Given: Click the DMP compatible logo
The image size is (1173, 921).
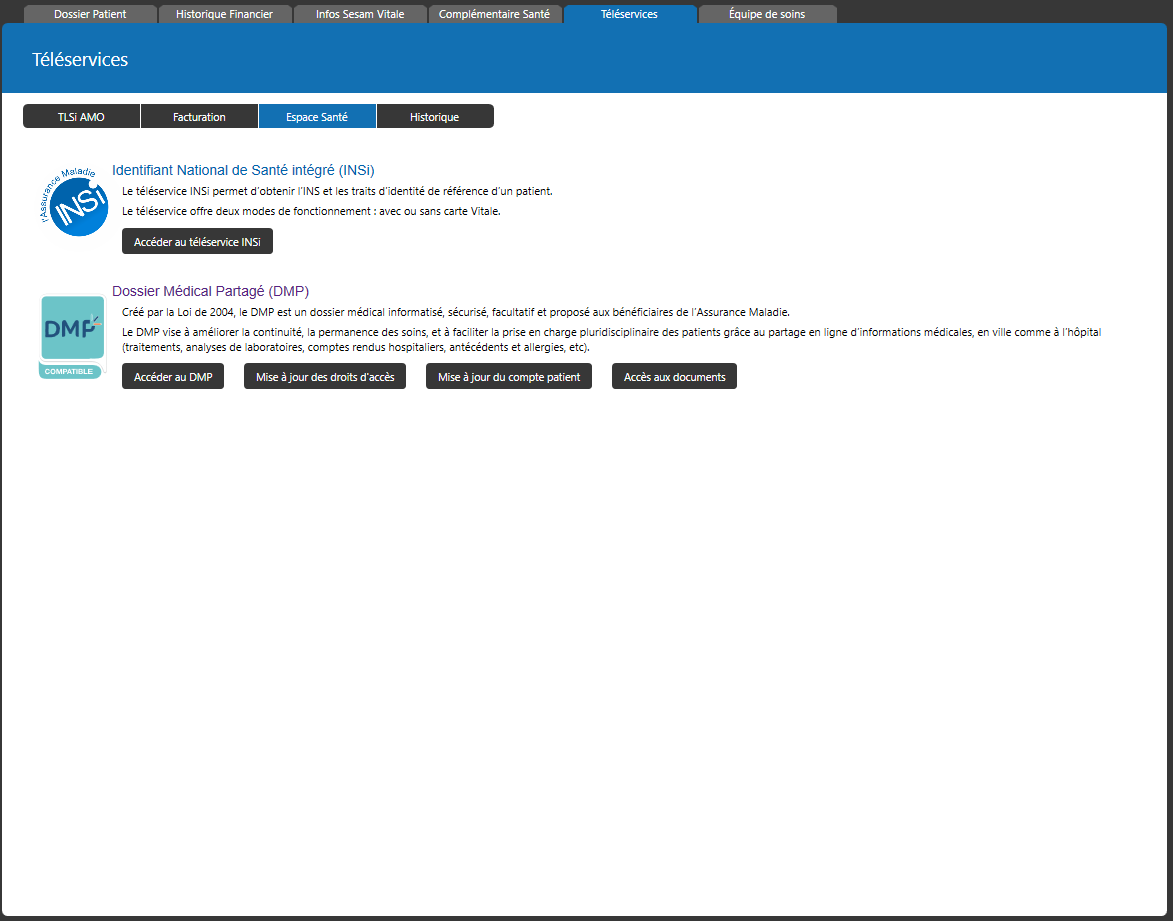Looking at the screenshot, I should (72, 336).
